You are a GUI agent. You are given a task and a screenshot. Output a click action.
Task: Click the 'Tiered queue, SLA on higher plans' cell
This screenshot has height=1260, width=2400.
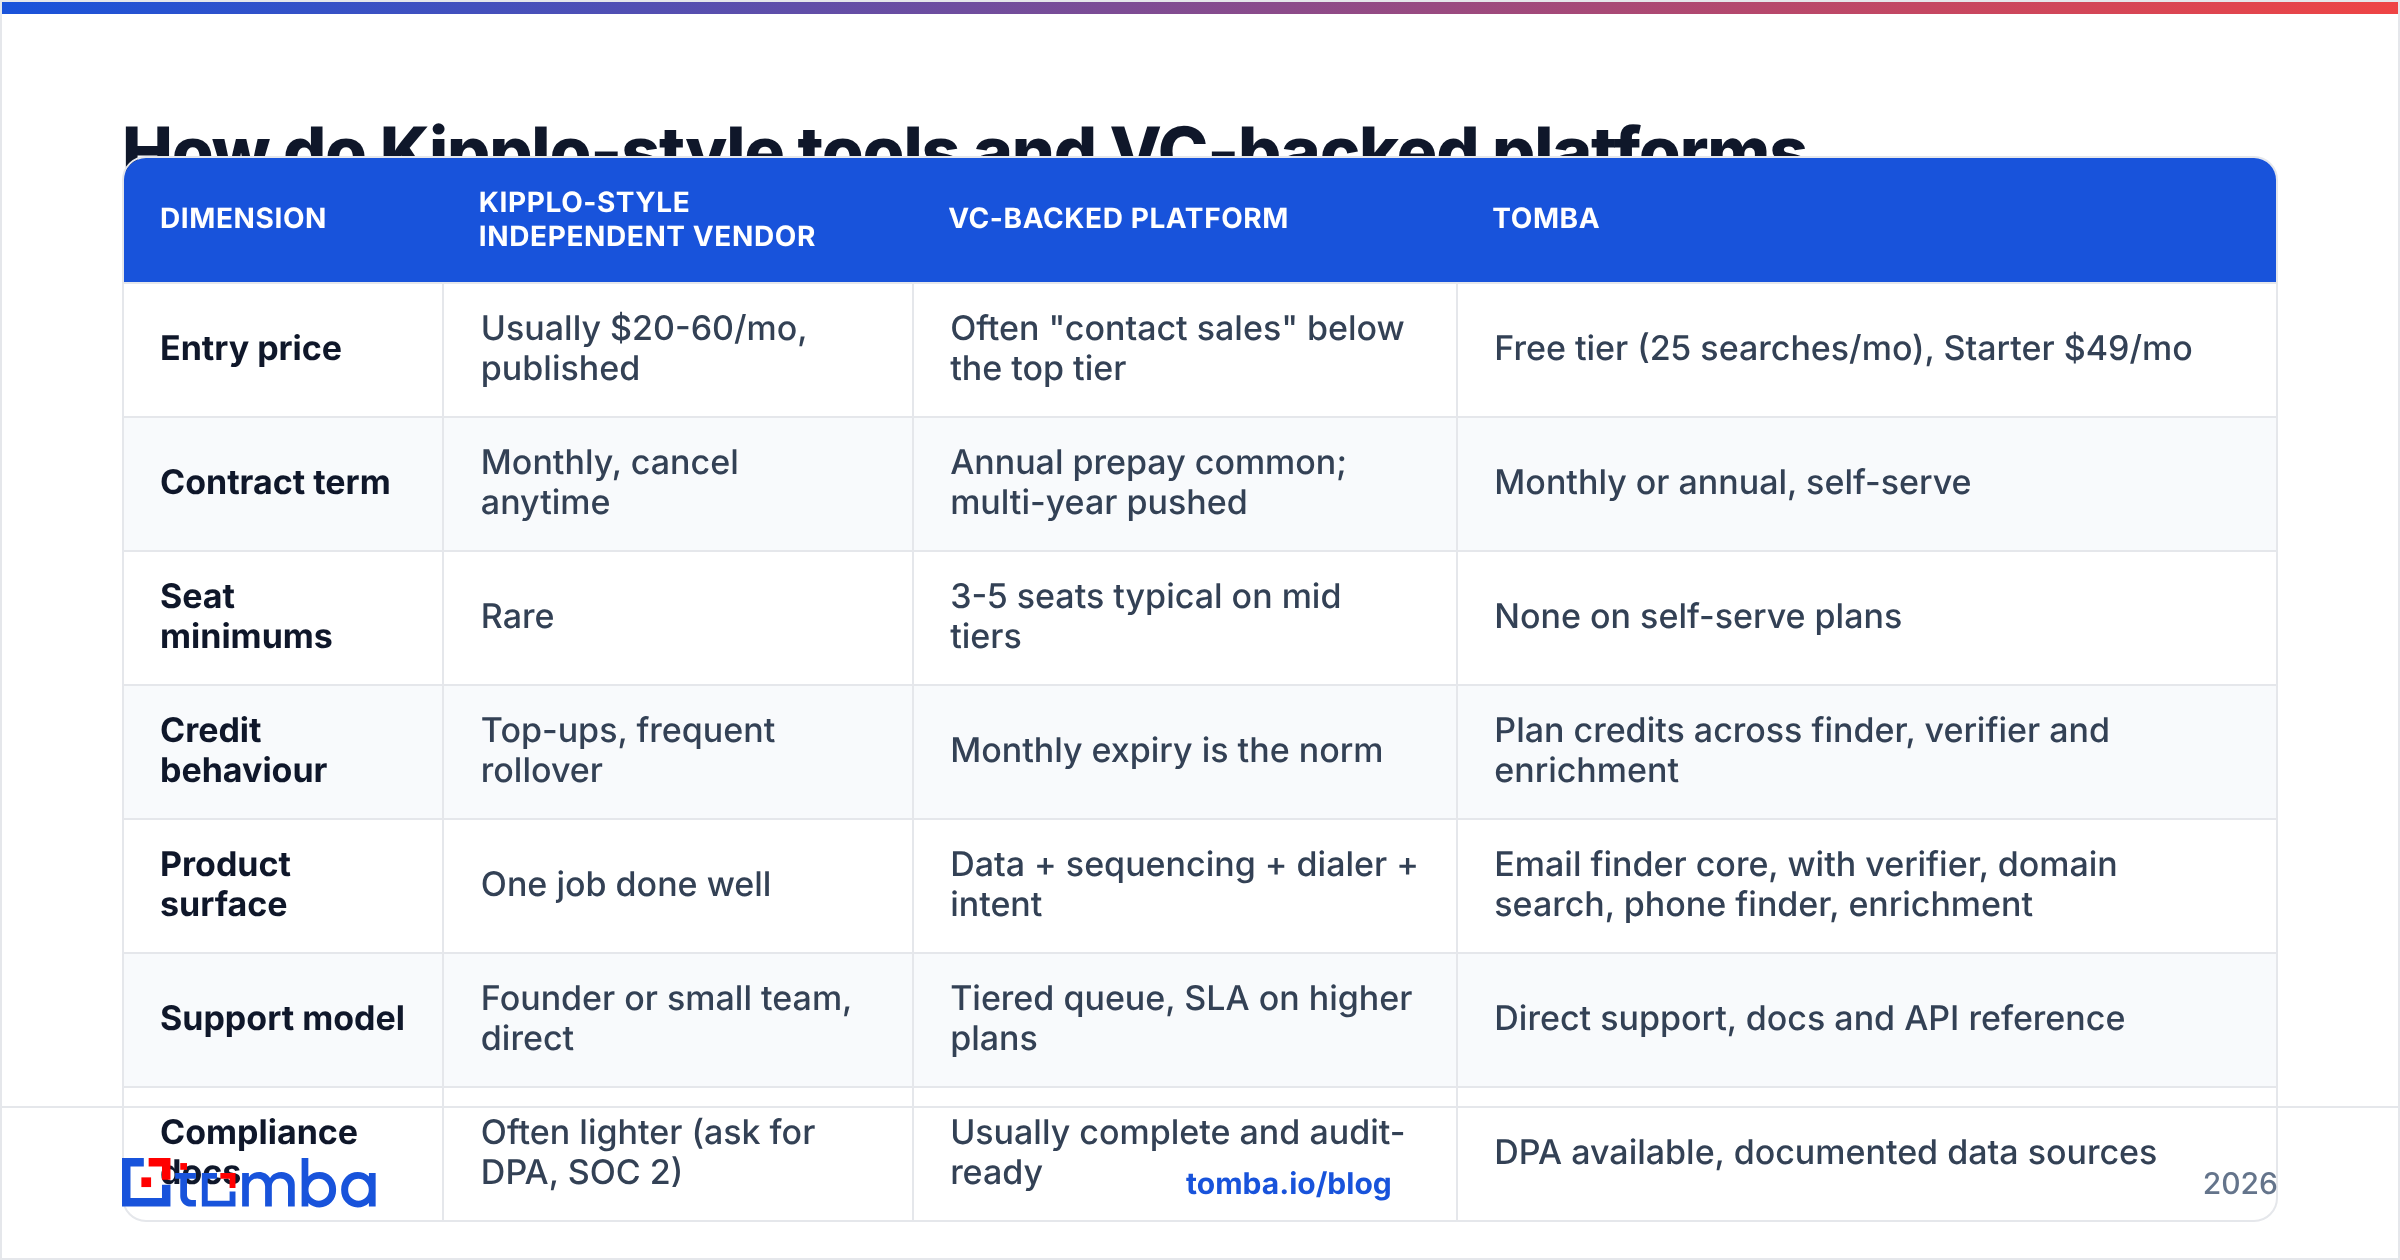point(1185,1020)
